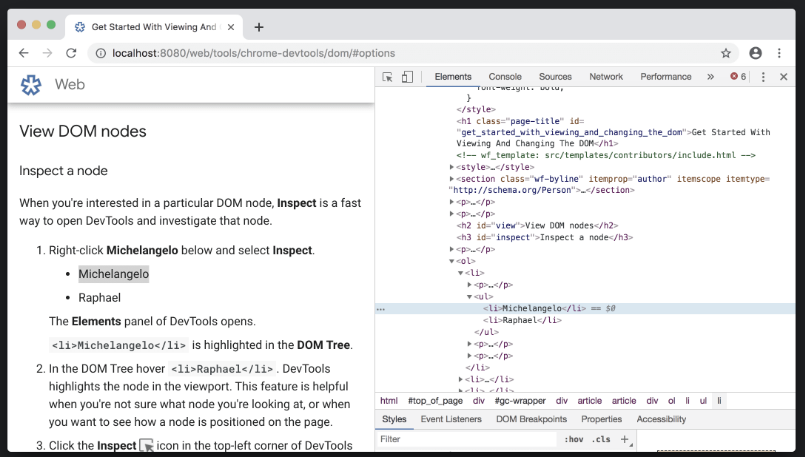
Task: Click the browser forward arrow
Action: (x=47, y=53)
